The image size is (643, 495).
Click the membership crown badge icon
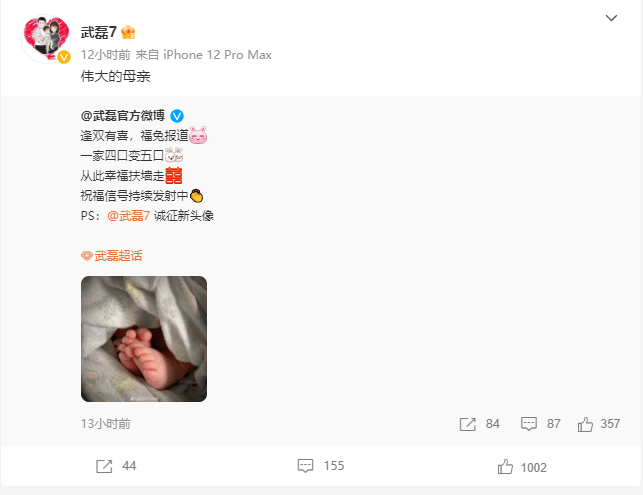click(128, 32)
